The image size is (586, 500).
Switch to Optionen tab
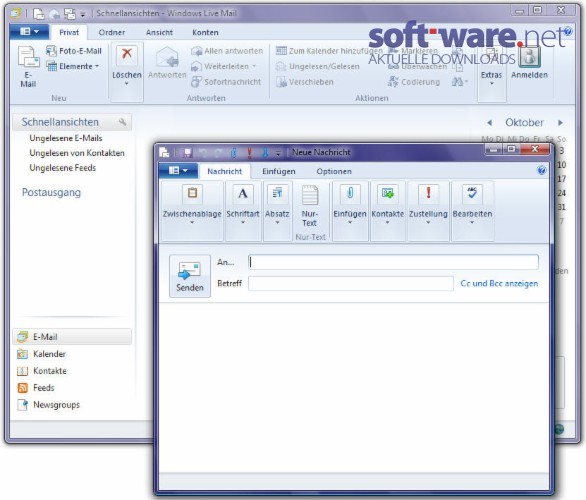[334, 171]
